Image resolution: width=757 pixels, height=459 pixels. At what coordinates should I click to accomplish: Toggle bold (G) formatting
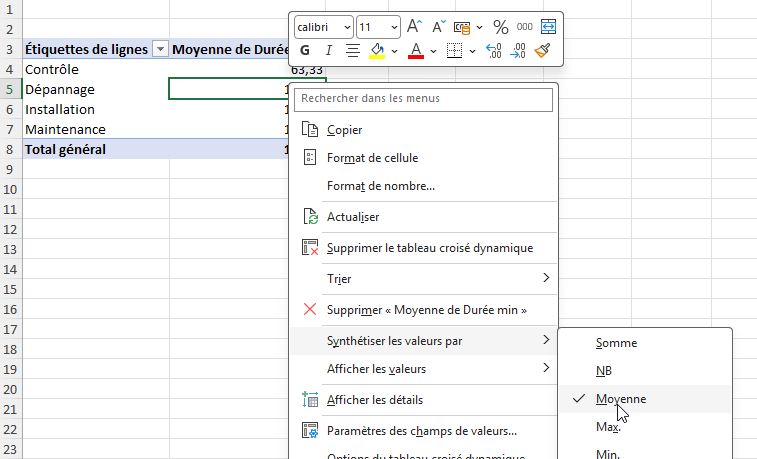[305, 50]
